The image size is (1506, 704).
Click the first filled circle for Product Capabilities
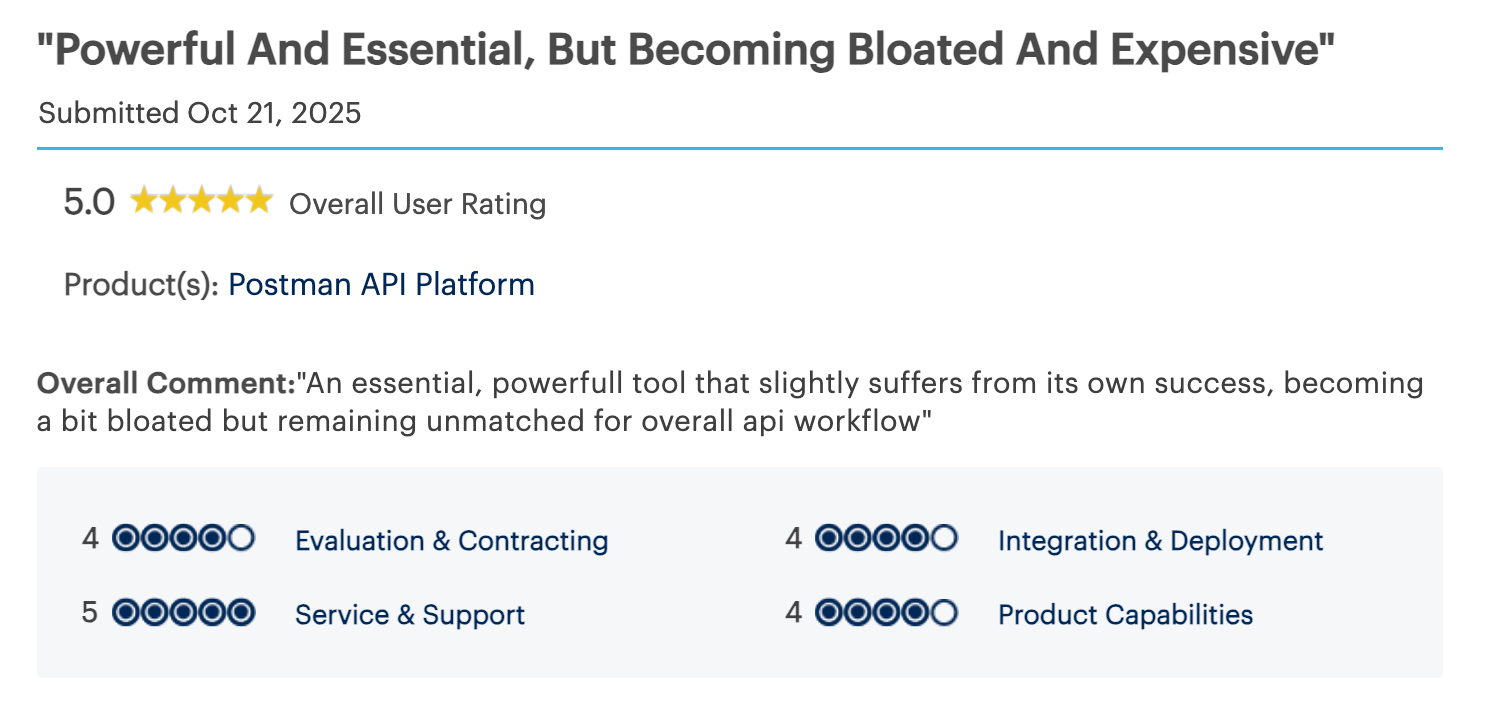(828, 612)
